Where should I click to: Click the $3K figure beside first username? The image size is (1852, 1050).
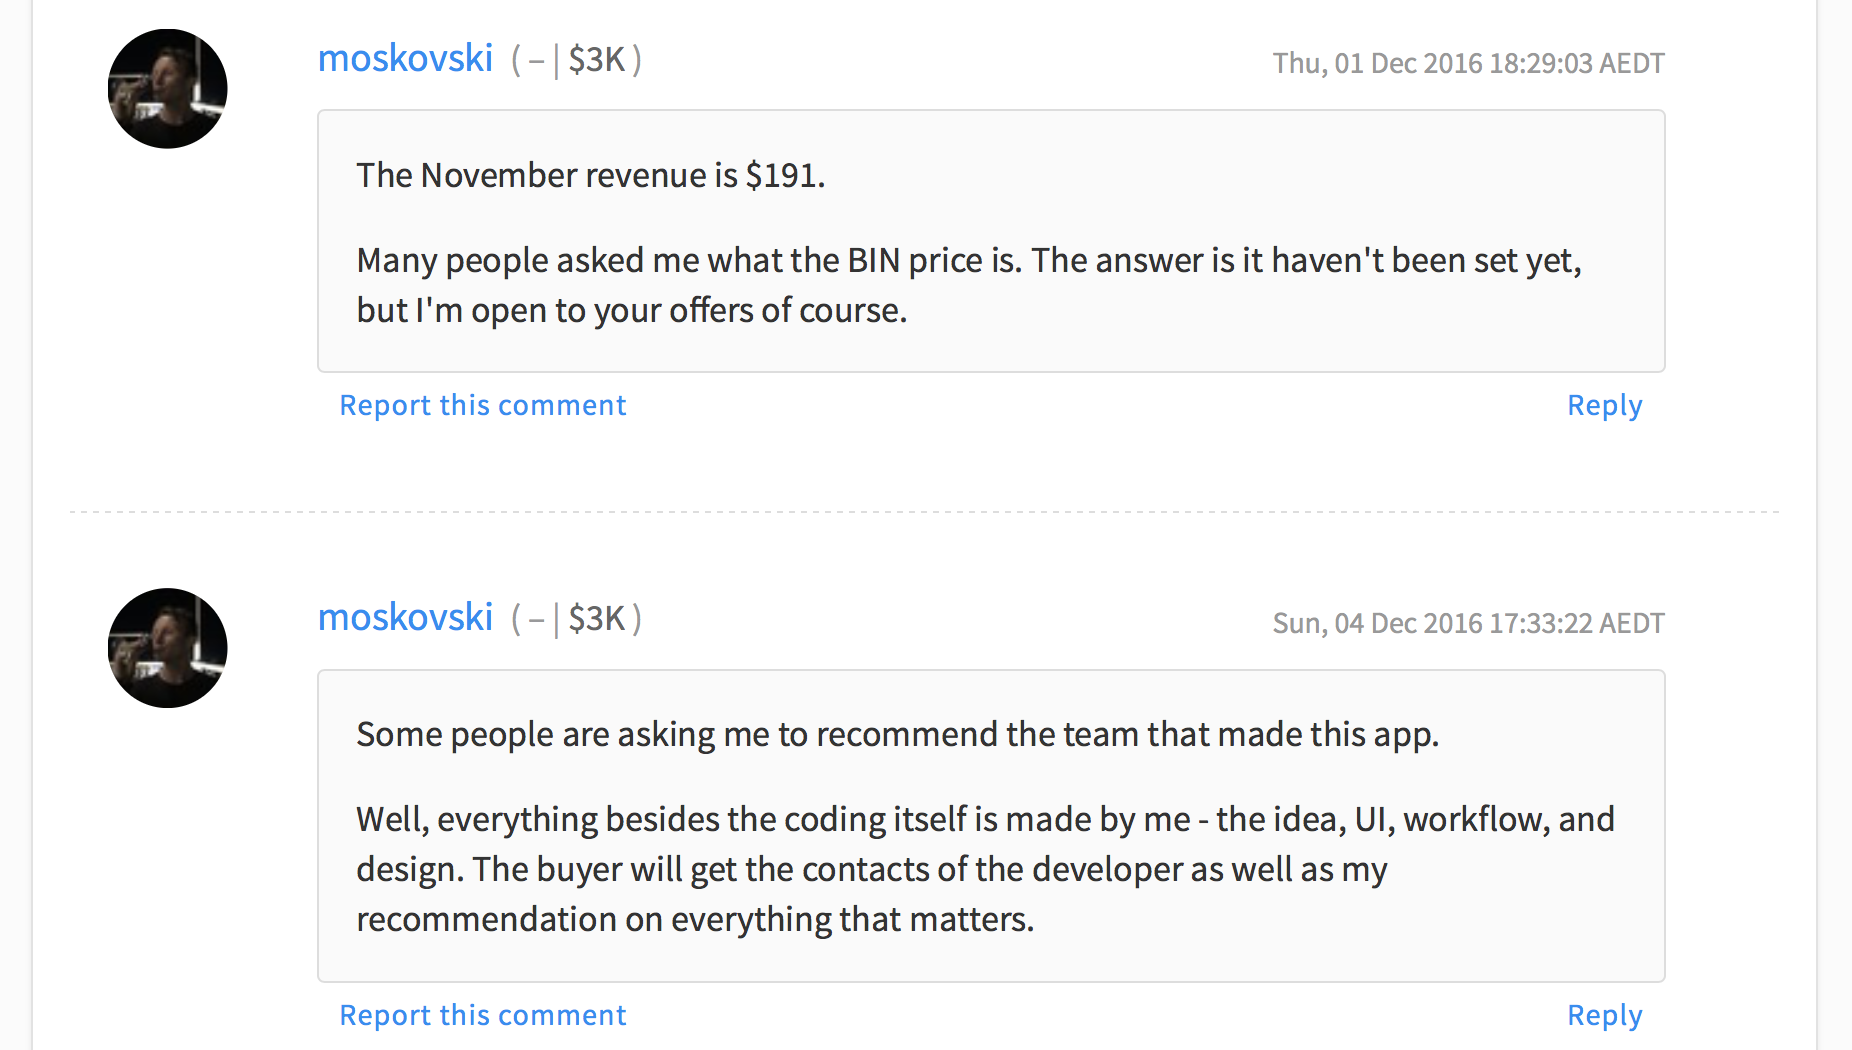[x=596, y=60]
